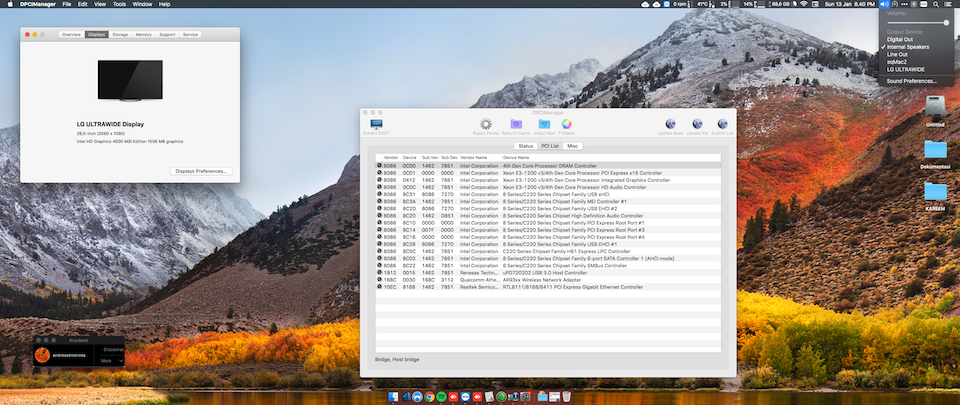Switch to the Status tab in DPCIManager
This screenshot has height=405, width=960.
tap(525, 146)
